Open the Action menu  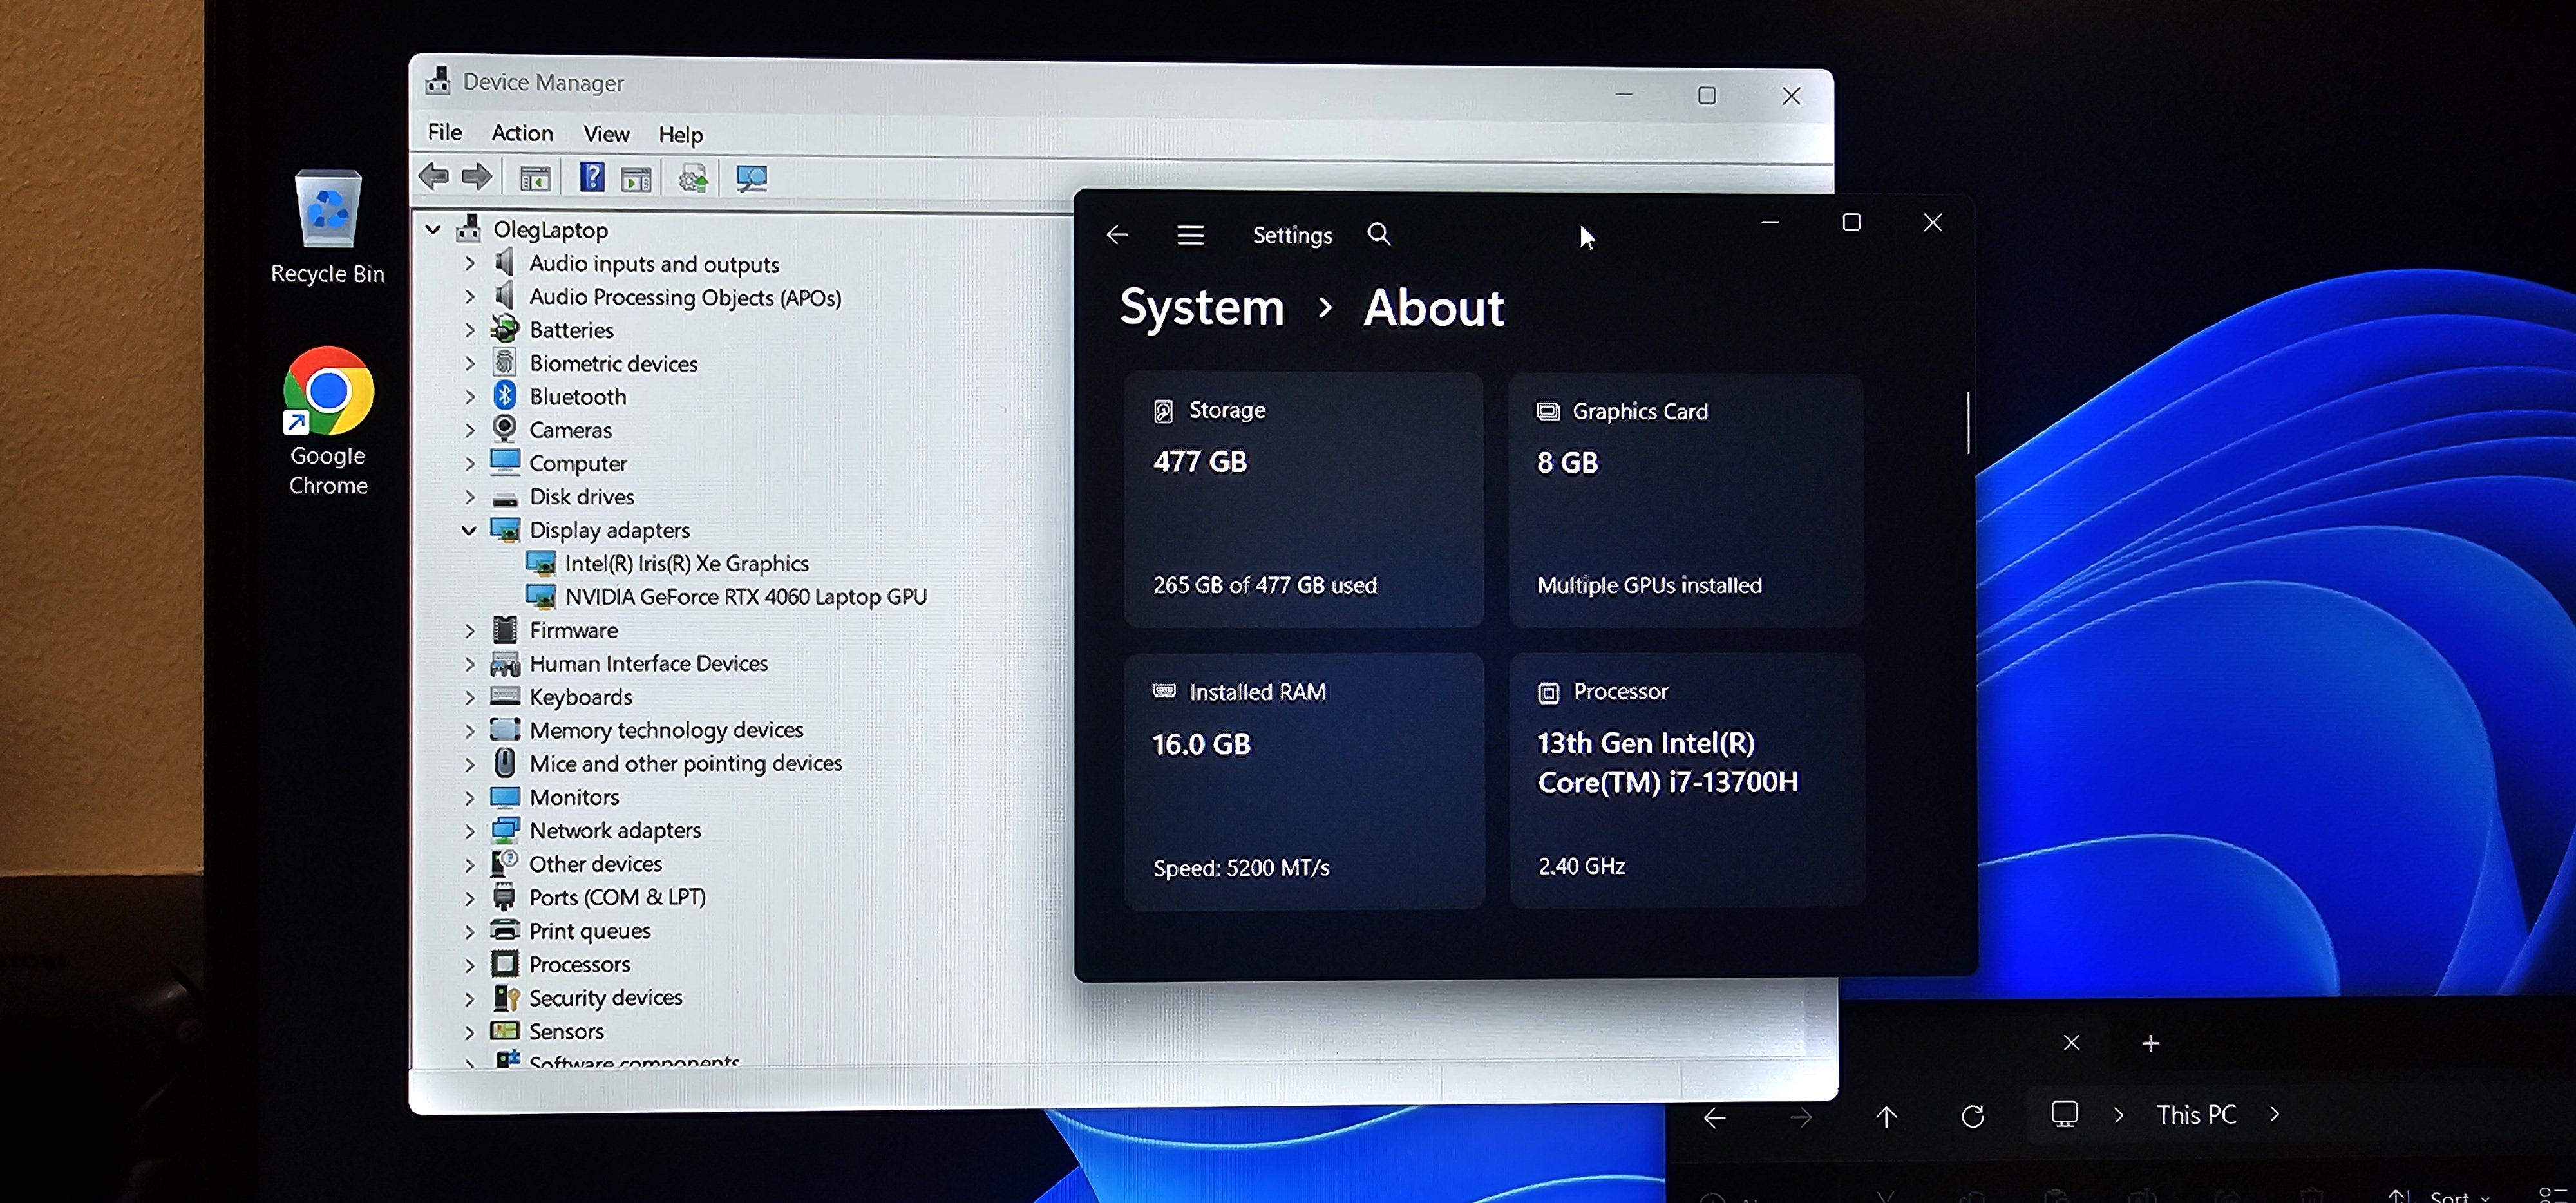(x=521, y=133)
